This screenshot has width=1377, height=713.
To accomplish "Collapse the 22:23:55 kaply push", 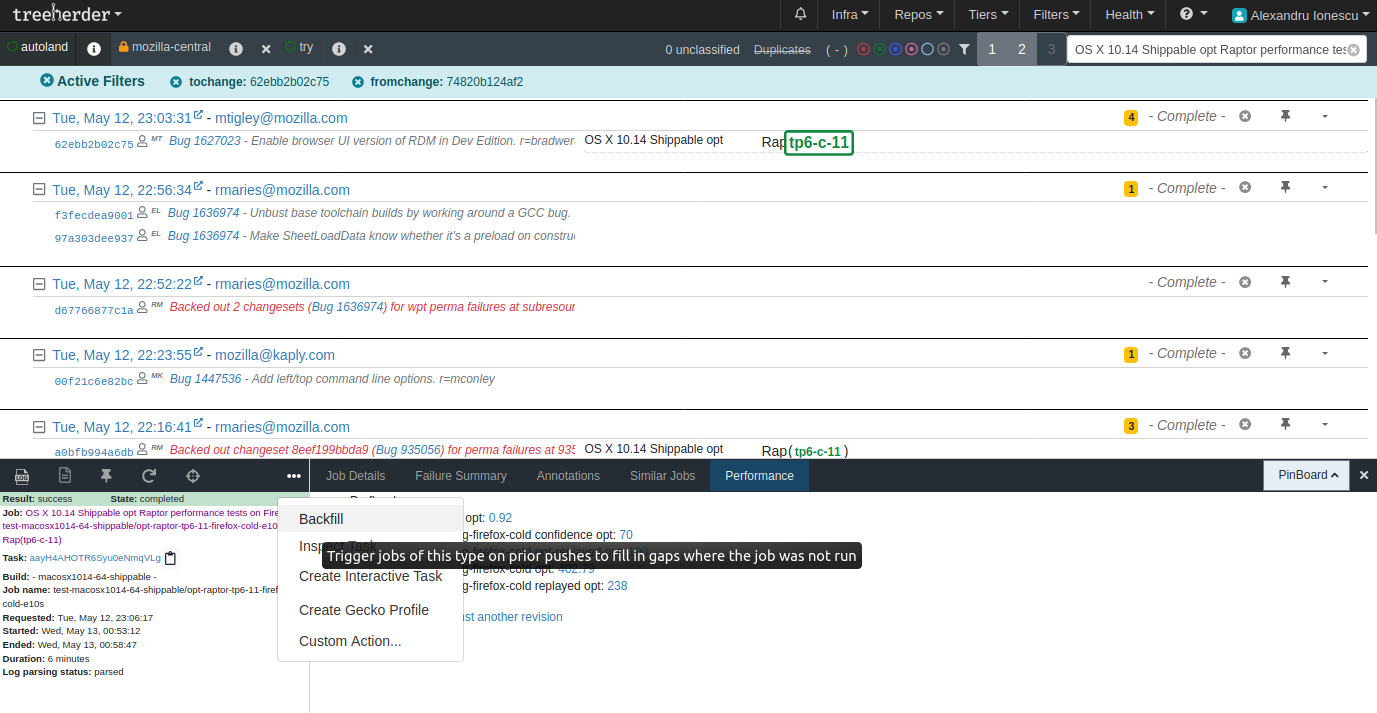I will click(x=39, y=355).
